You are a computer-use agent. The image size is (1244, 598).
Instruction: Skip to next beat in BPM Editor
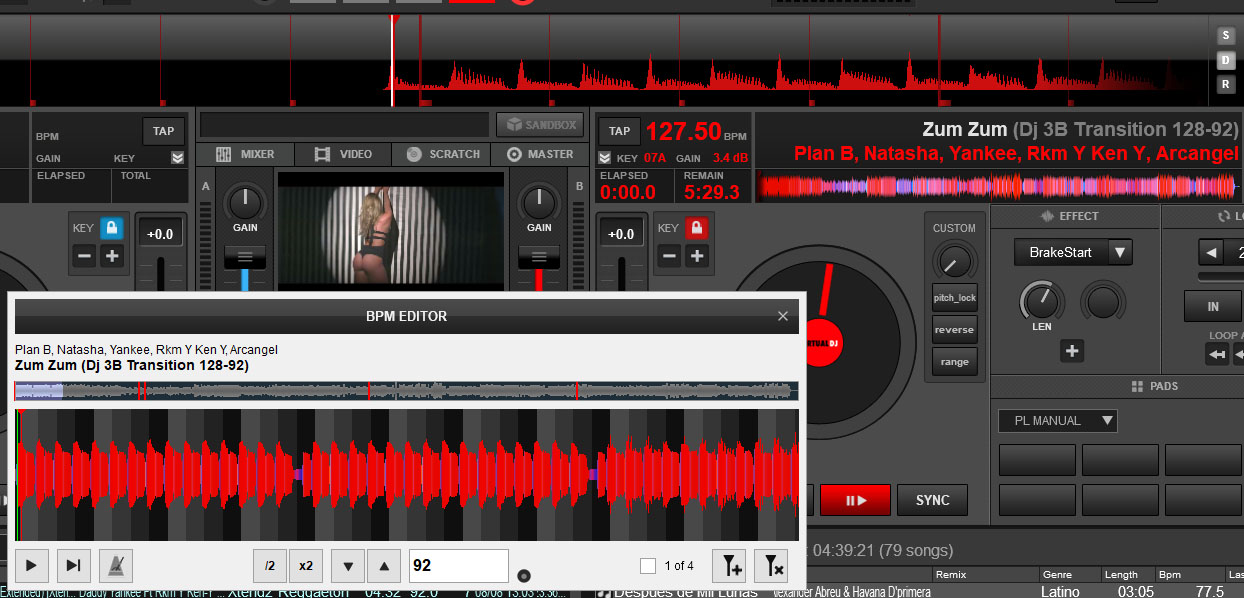pos(73,565)
